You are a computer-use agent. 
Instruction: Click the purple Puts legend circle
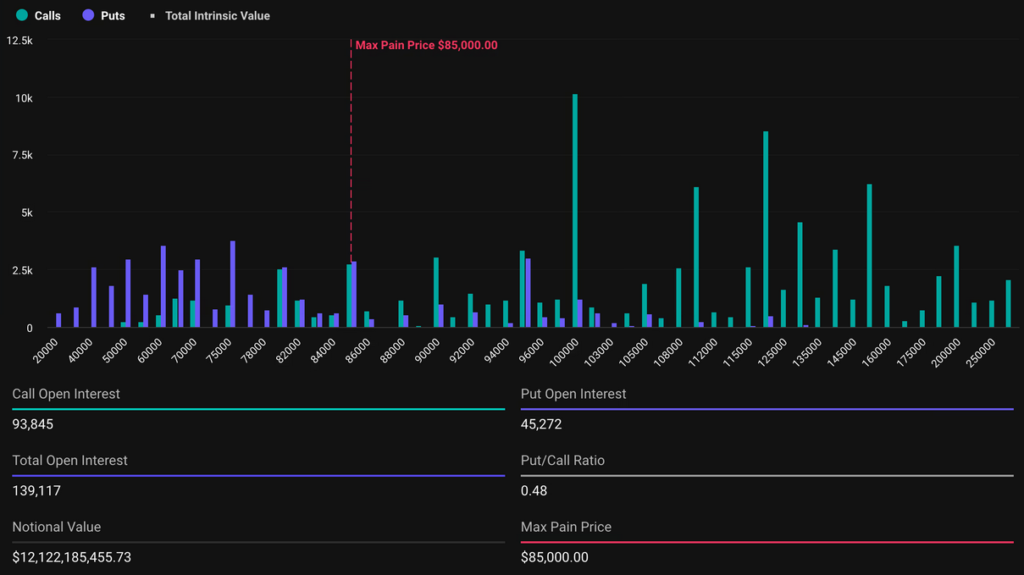tap(89, 15)
